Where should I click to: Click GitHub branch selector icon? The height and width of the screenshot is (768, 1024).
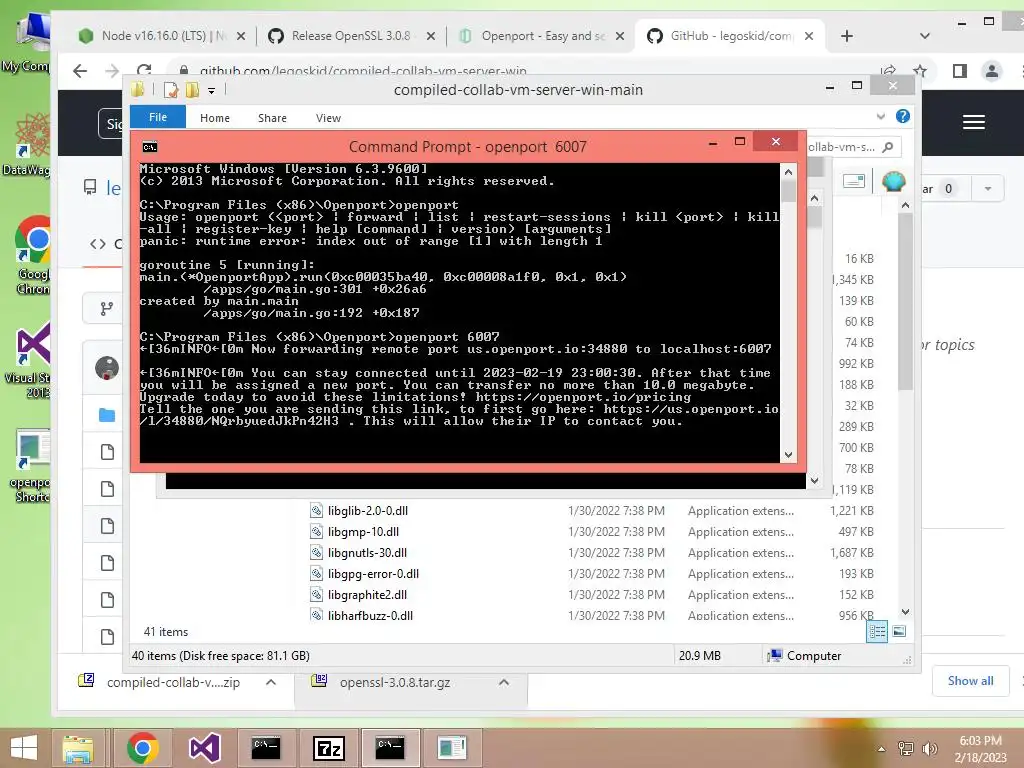(106, 309)
